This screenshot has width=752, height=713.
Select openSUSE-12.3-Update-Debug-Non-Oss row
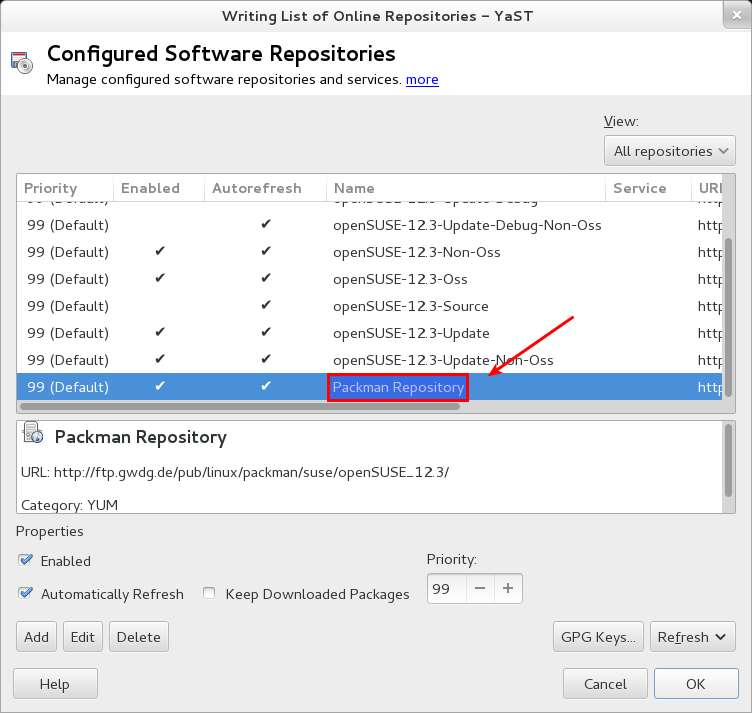(x=369, y=225)
